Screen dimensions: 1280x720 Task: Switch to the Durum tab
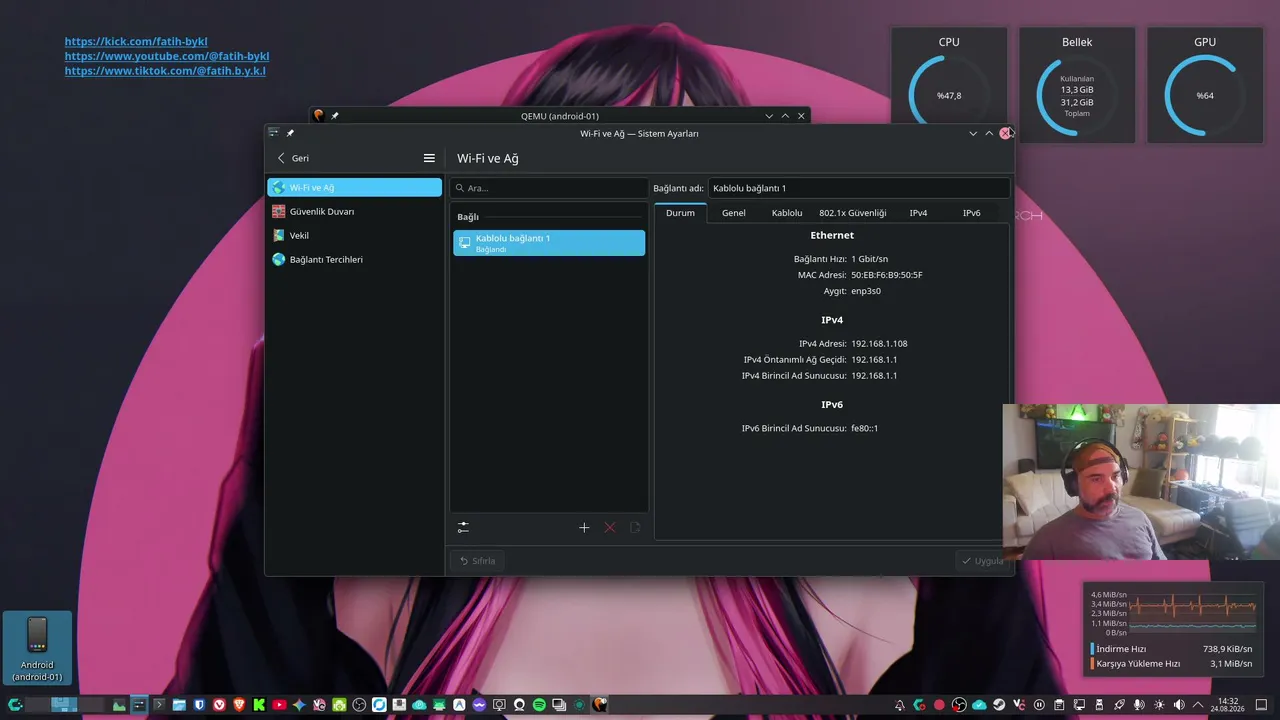(x=680, y=213)
